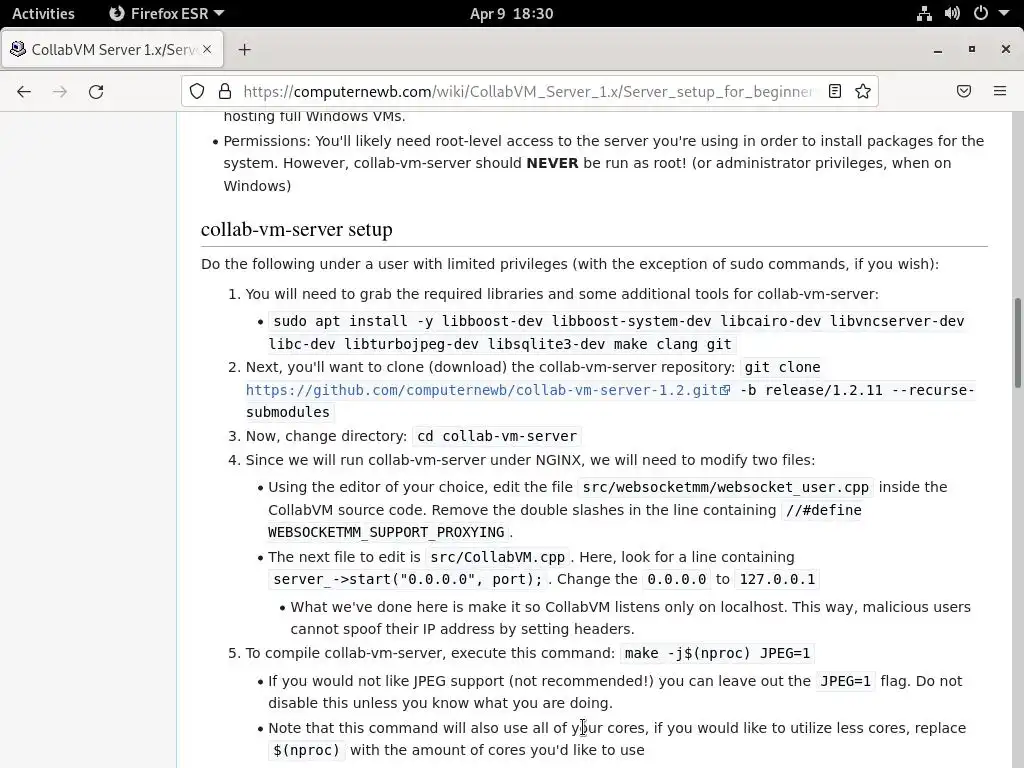Open the tracking protection shield icon

[197, 91]
